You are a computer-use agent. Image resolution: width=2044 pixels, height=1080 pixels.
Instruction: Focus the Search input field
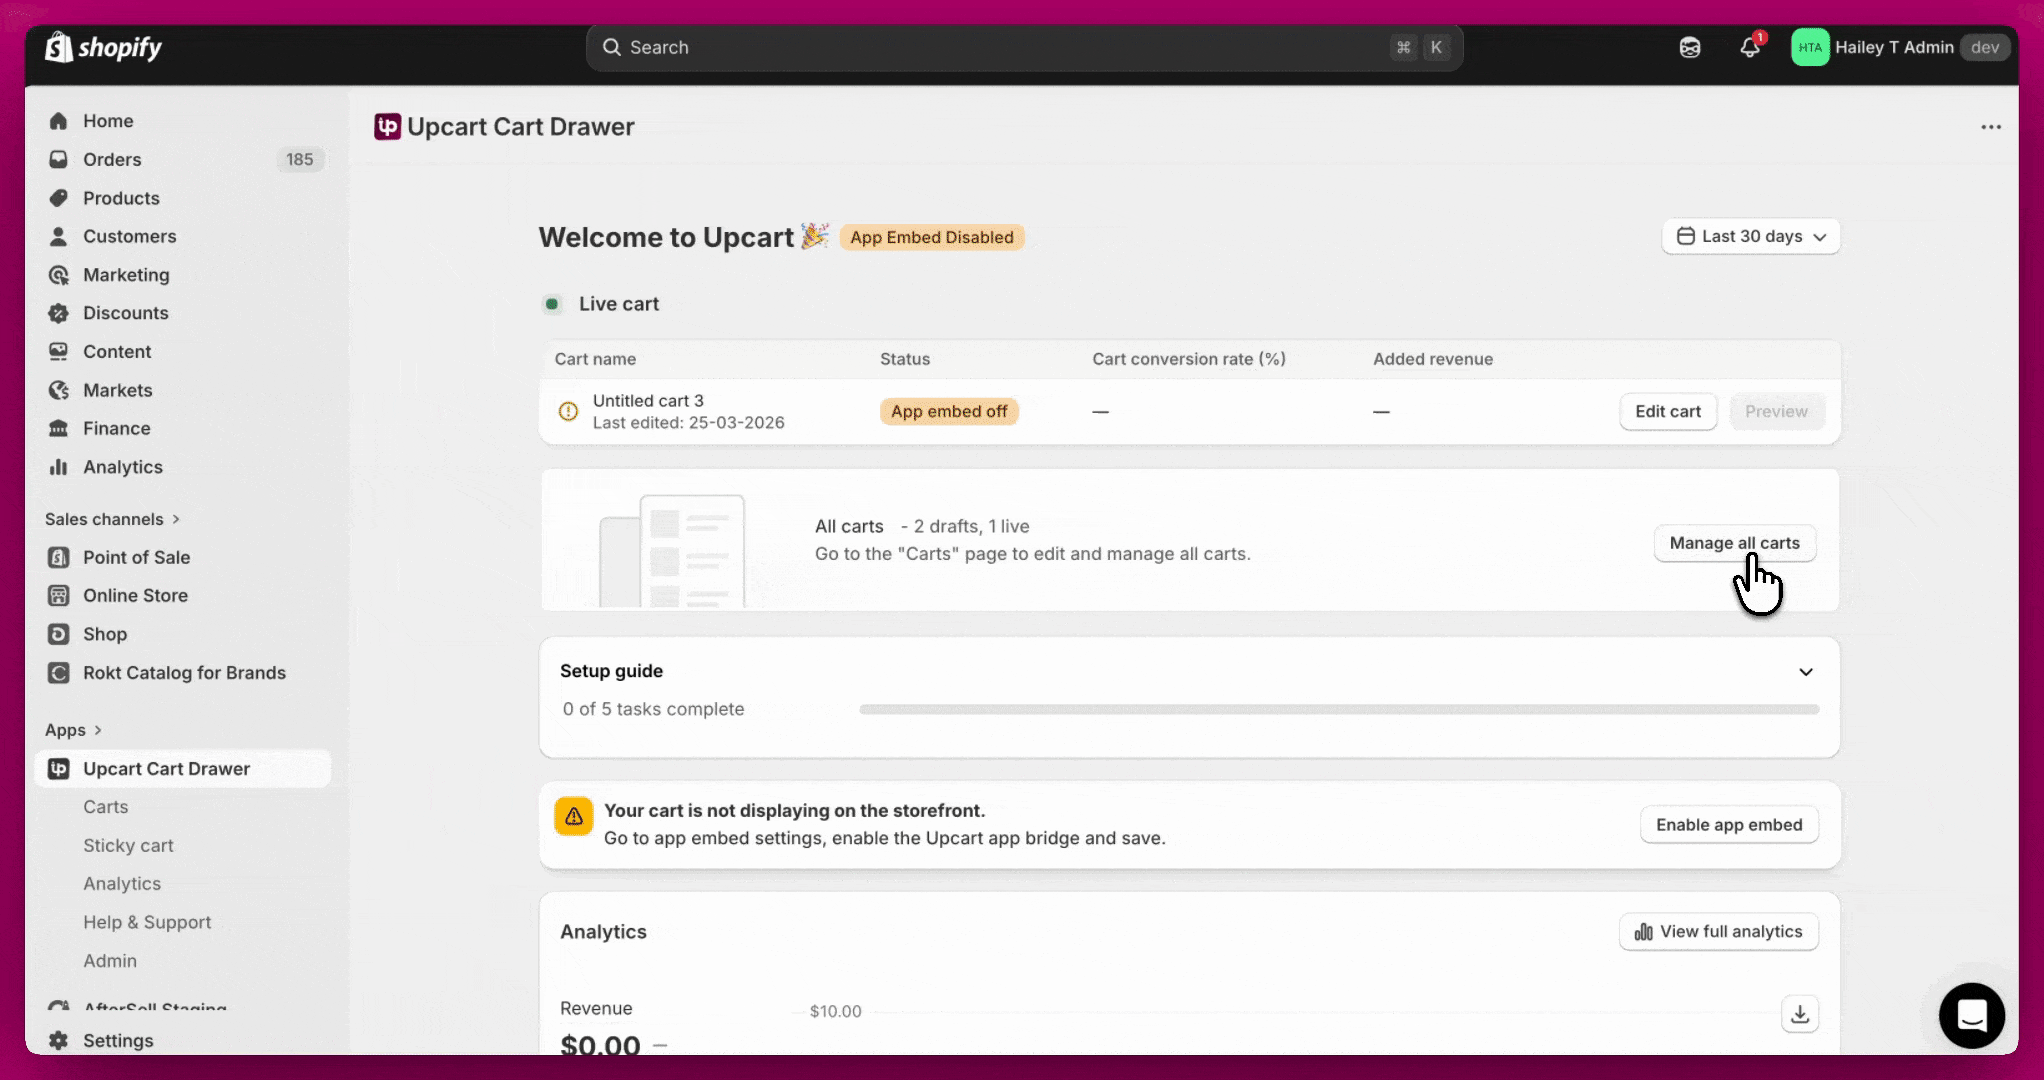[1000, 48]
